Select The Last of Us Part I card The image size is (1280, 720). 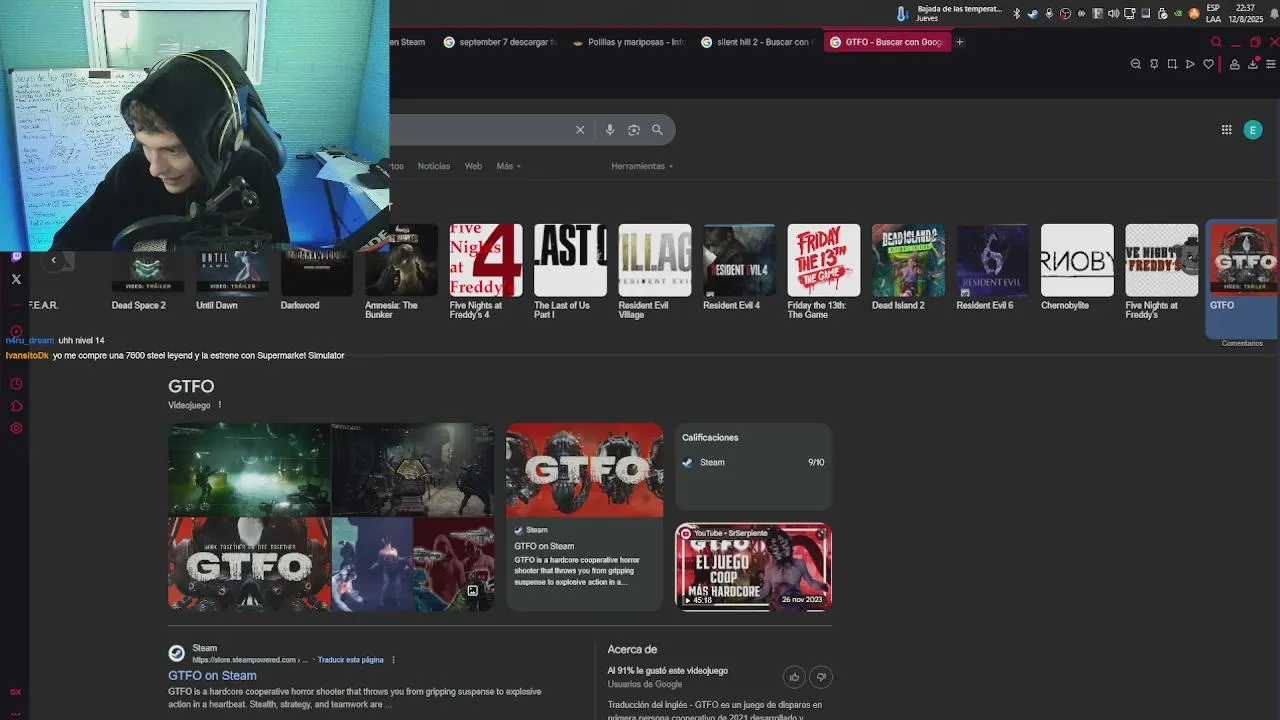tap(570, 271)
